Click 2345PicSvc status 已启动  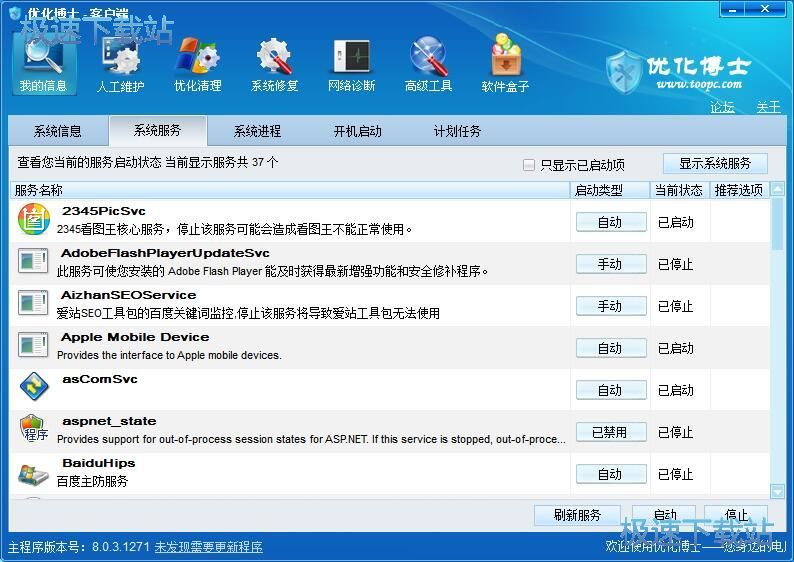click(676, 222)
